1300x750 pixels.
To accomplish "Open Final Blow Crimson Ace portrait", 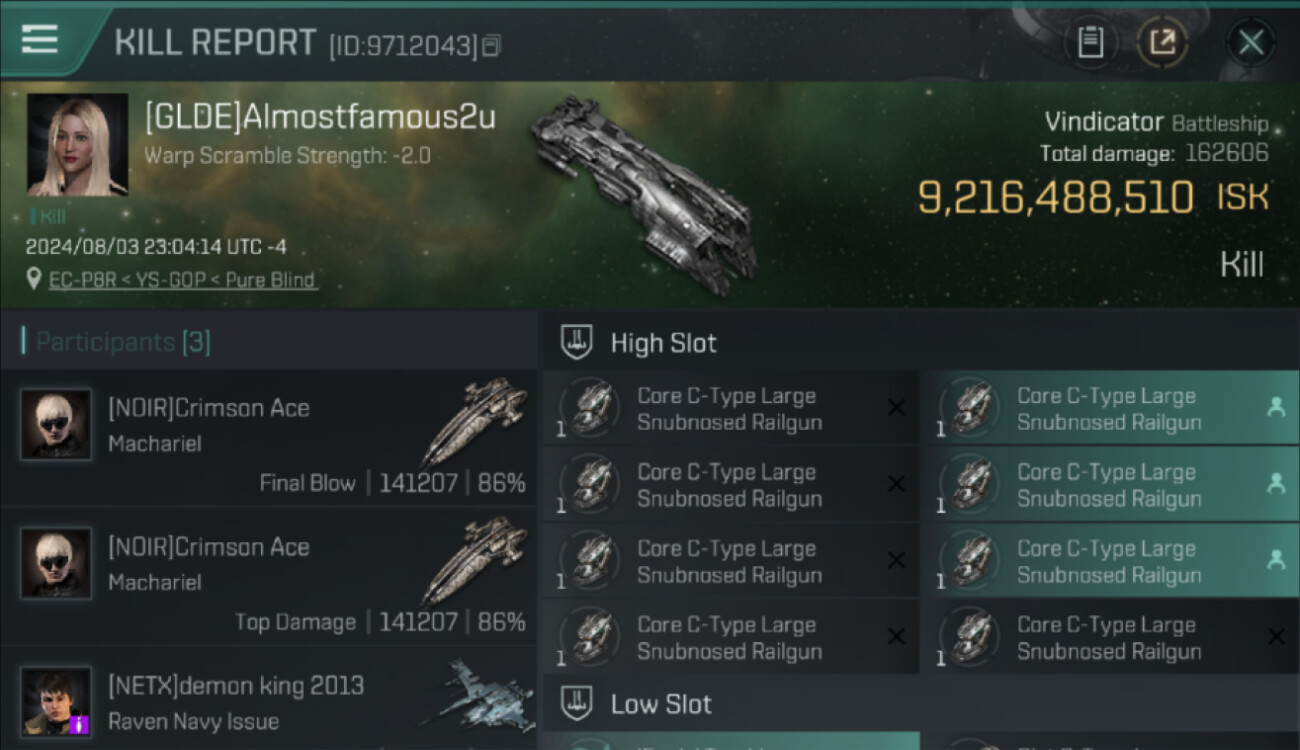I will click(x=56, y=424).
